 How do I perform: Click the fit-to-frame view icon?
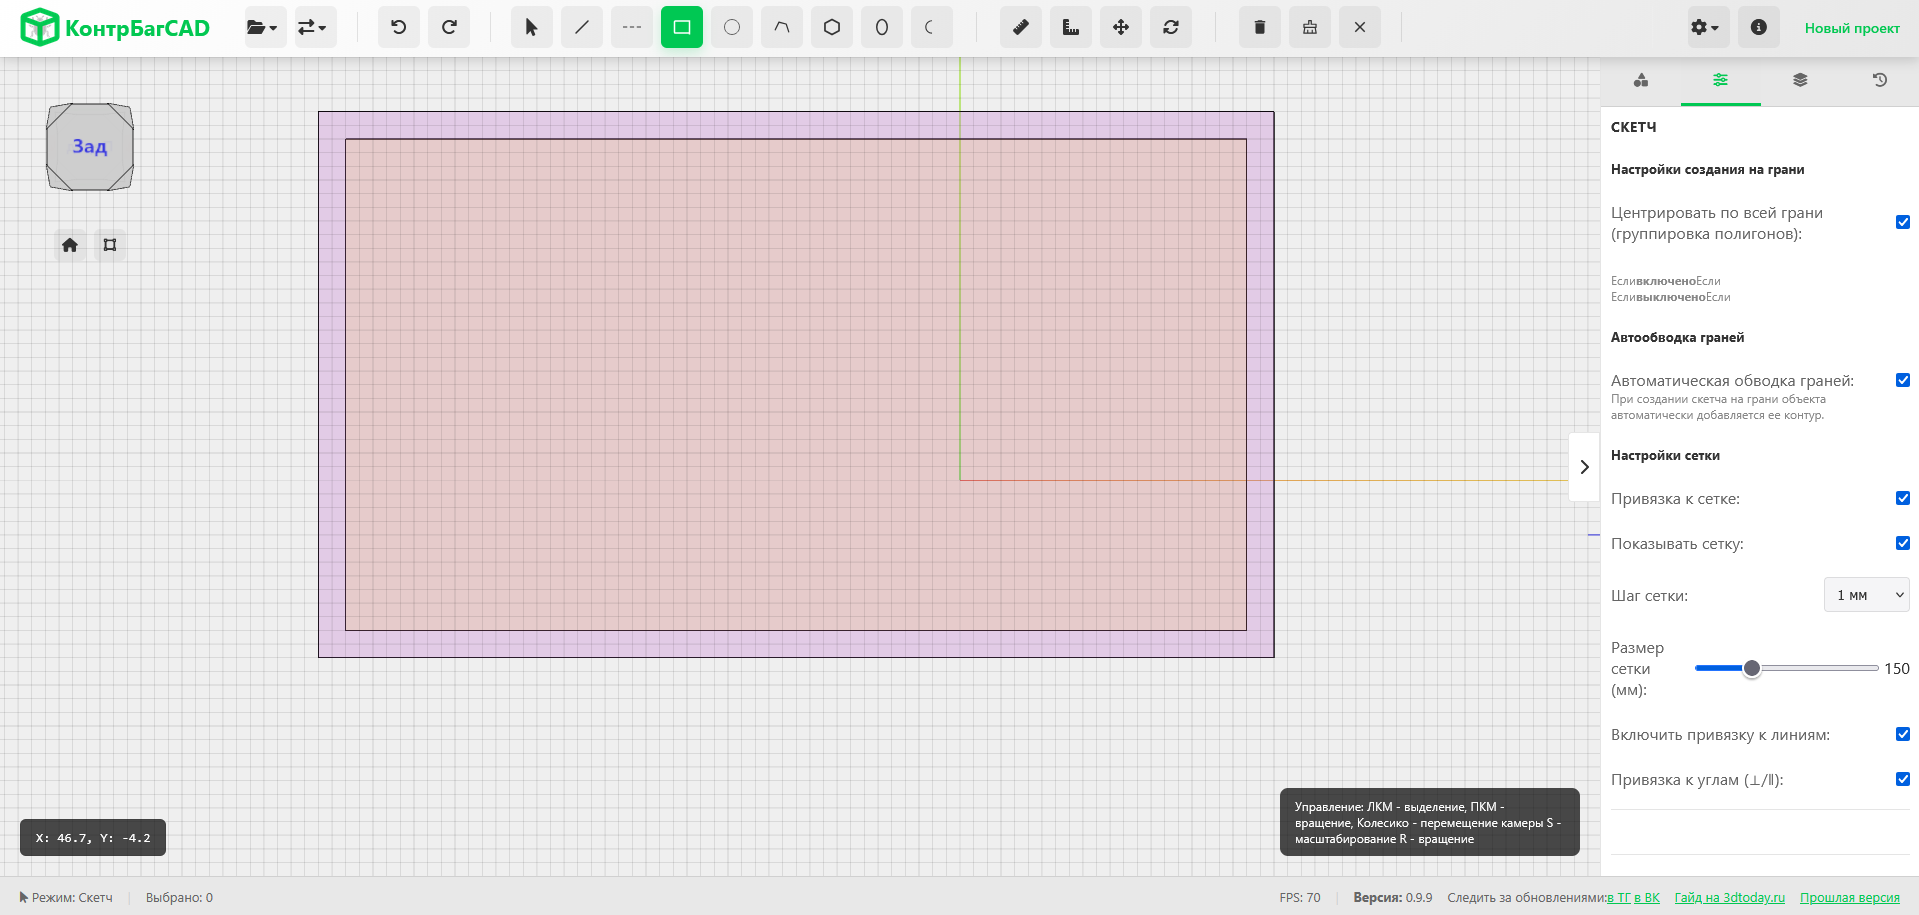pos(110,245)
